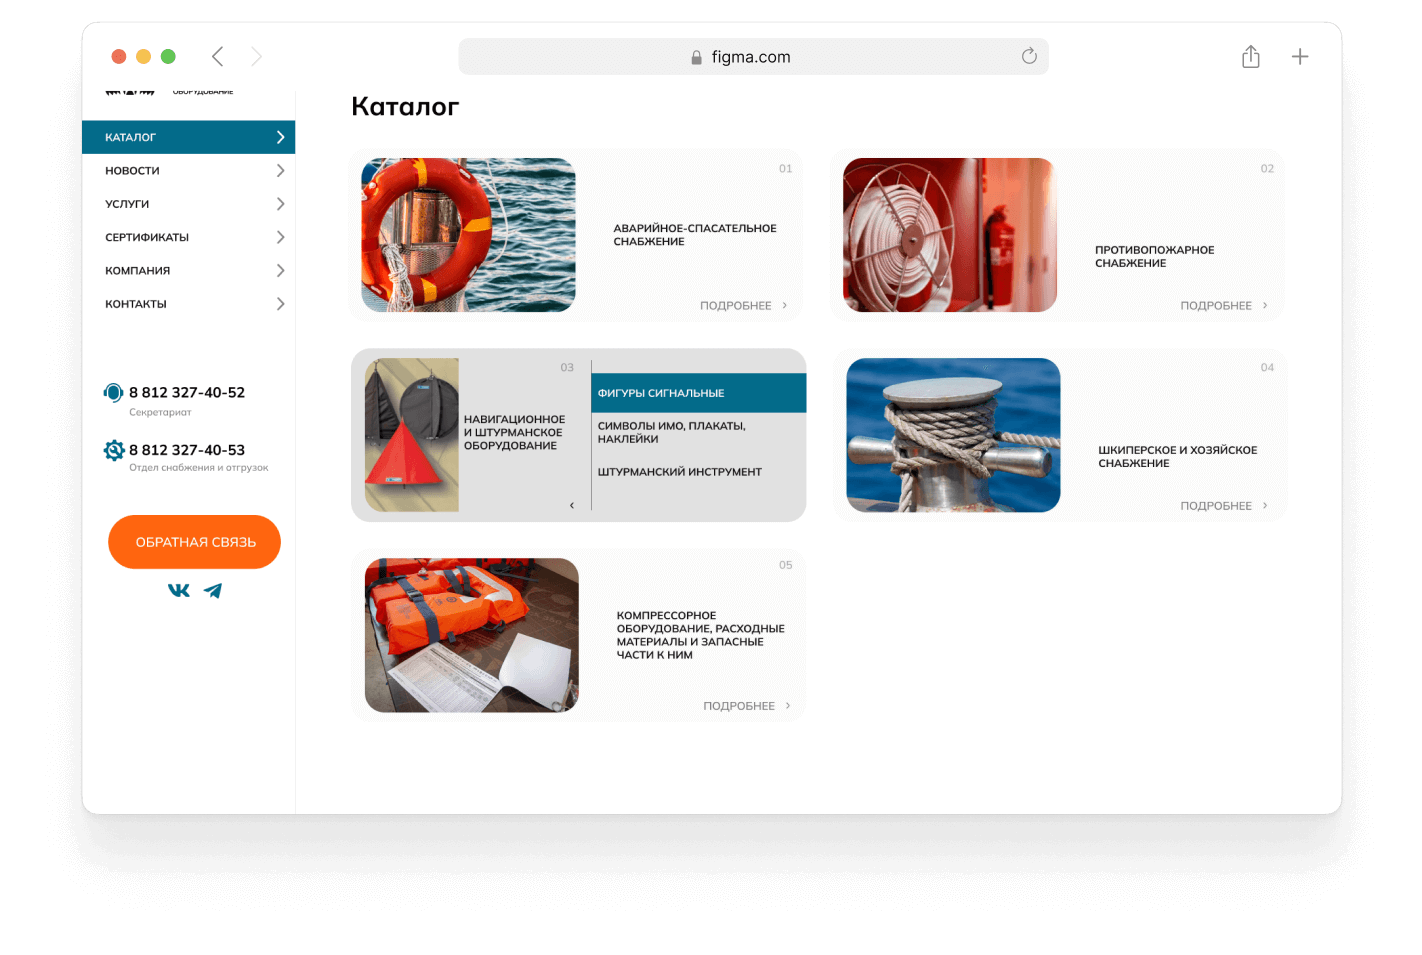Click the browser reload icon
This screenshot has width=1422, height=955.
point(1029,56)
